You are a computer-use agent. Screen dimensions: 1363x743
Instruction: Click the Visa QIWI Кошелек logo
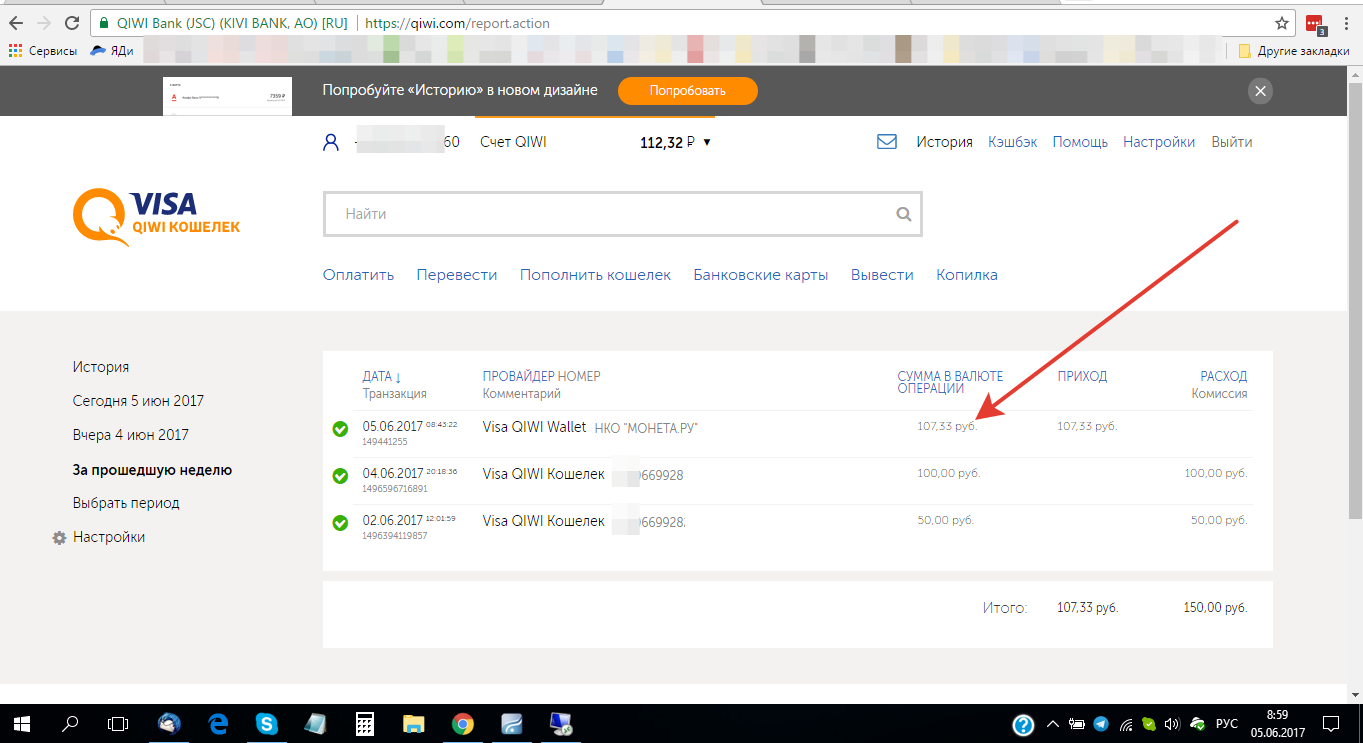coord(157,217)
